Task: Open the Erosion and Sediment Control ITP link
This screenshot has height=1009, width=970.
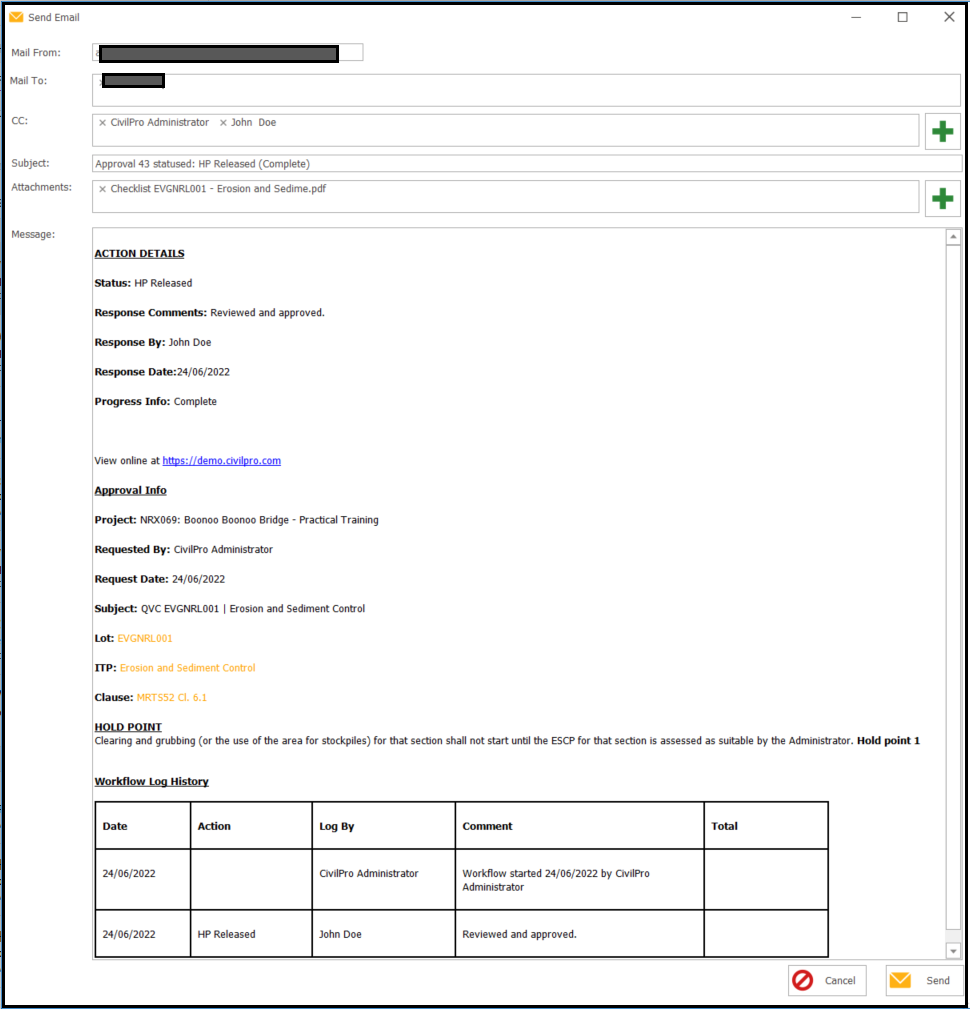Action: pos(187,668)
